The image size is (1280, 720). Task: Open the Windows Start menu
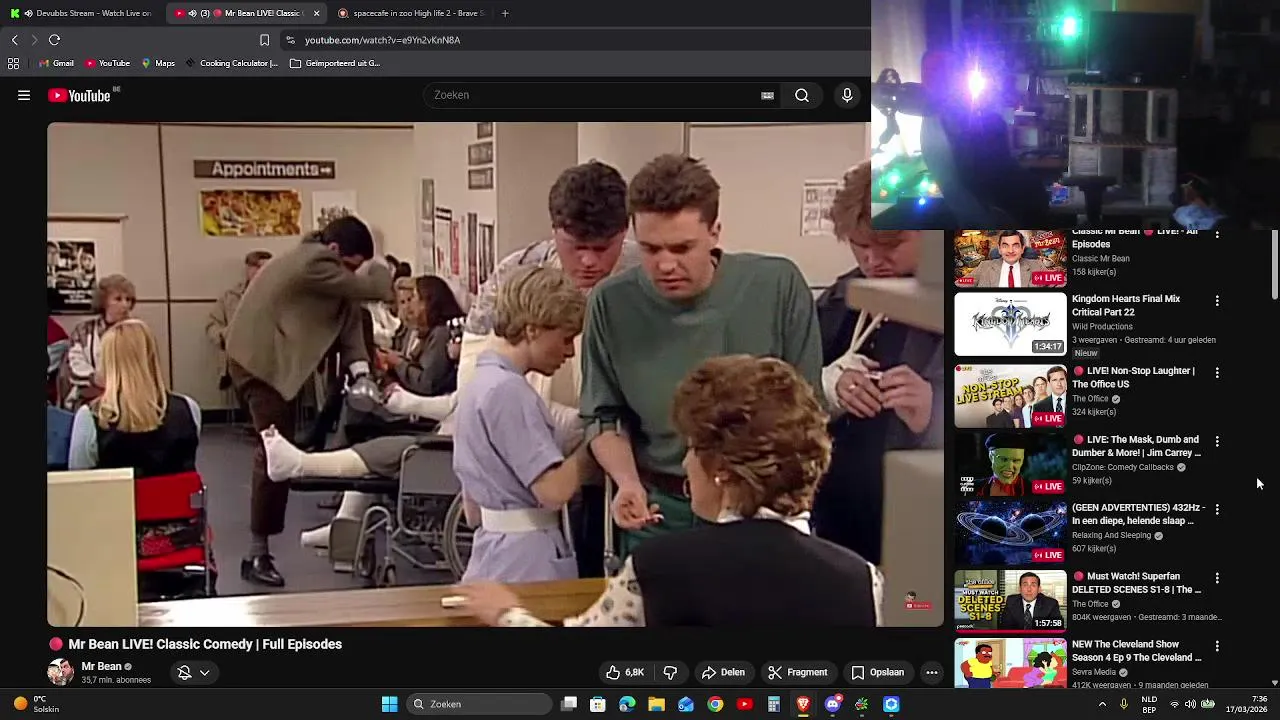tap(389, 704)
